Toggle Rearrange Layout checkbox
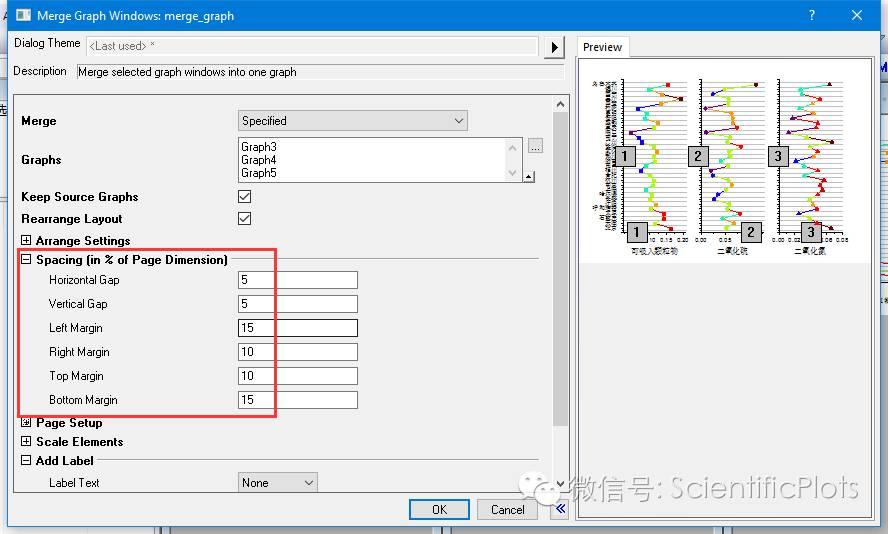The image size is (888, 534). tap(245, 219)
